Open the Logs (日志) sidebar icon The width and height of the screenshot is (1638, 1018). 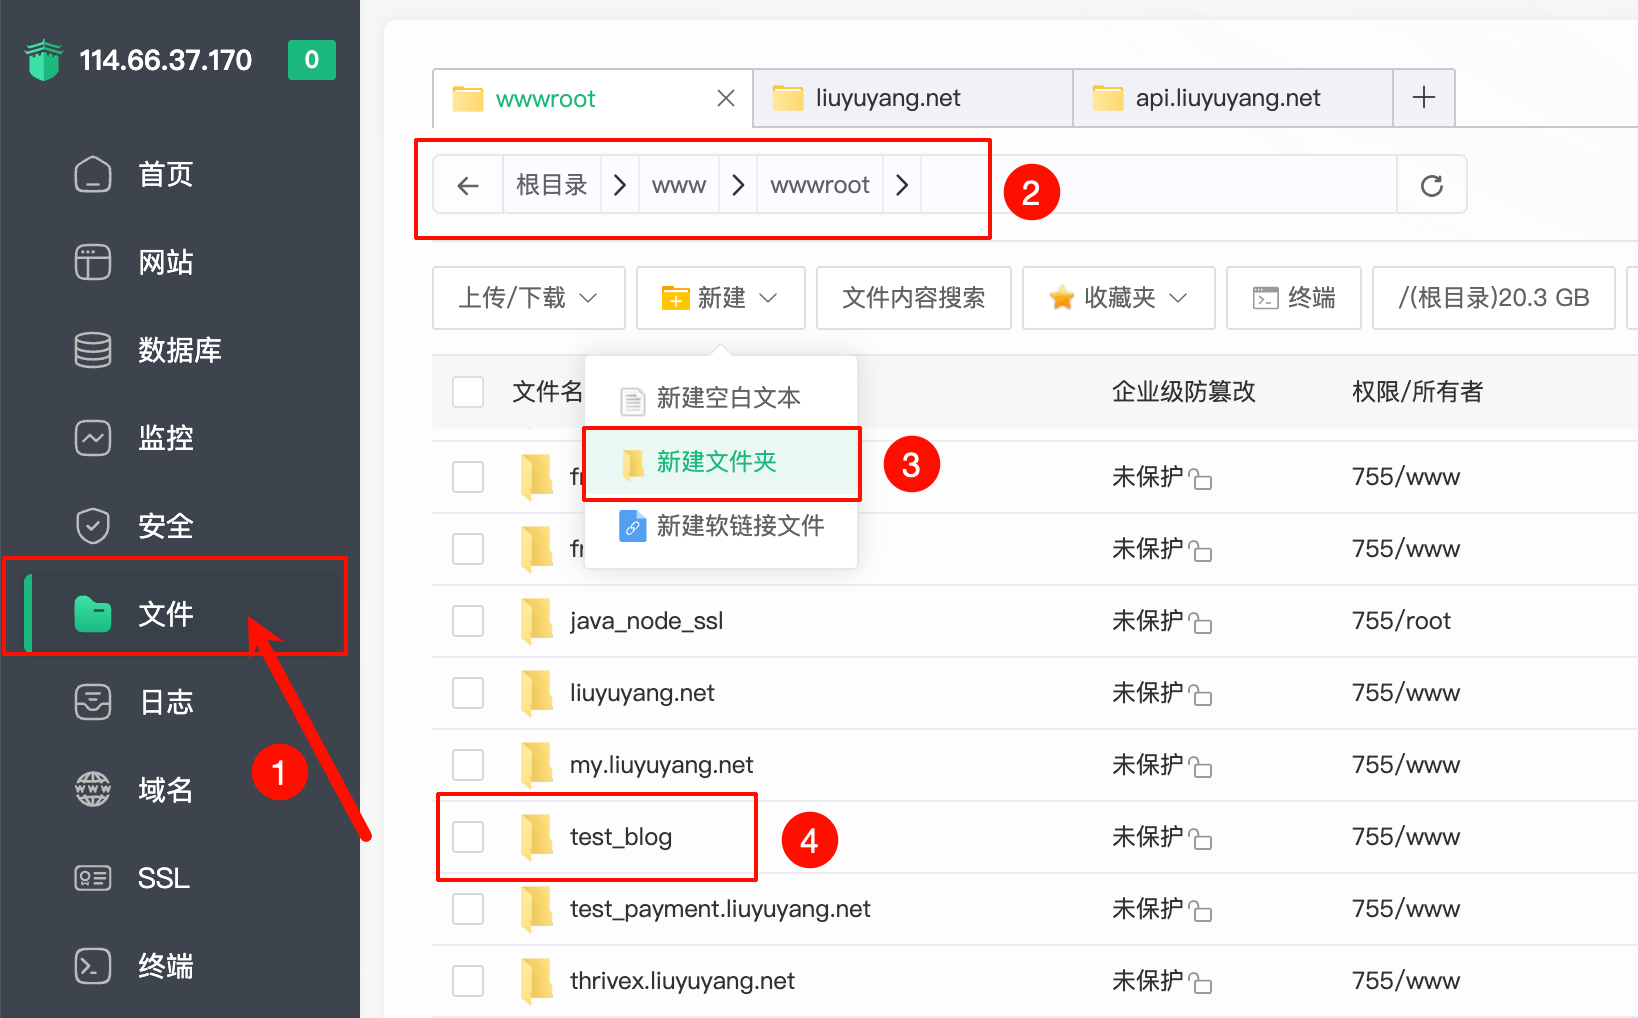(93, 702)
